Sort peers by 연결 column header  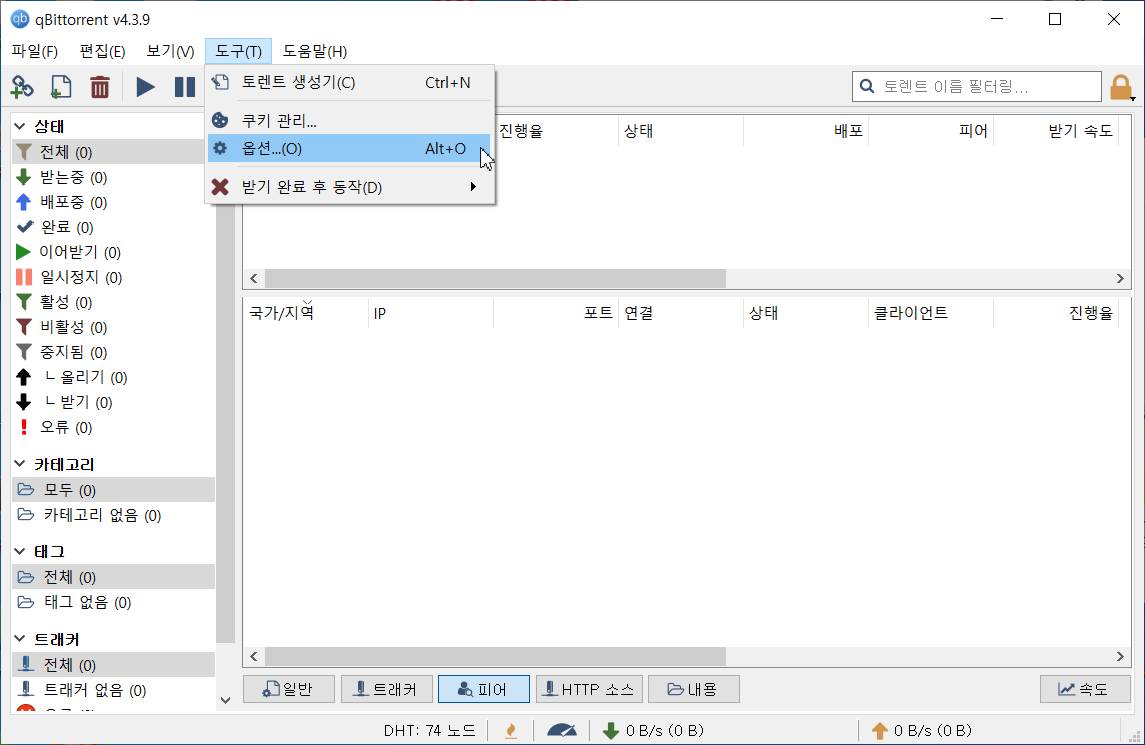click(681, 313)
